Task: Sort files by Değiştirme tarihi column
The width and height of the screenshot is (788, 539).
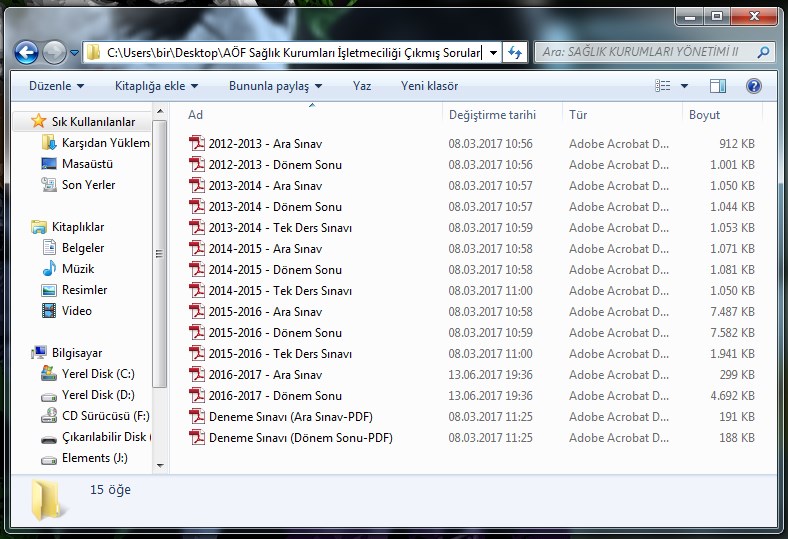Action: [492, 115]
